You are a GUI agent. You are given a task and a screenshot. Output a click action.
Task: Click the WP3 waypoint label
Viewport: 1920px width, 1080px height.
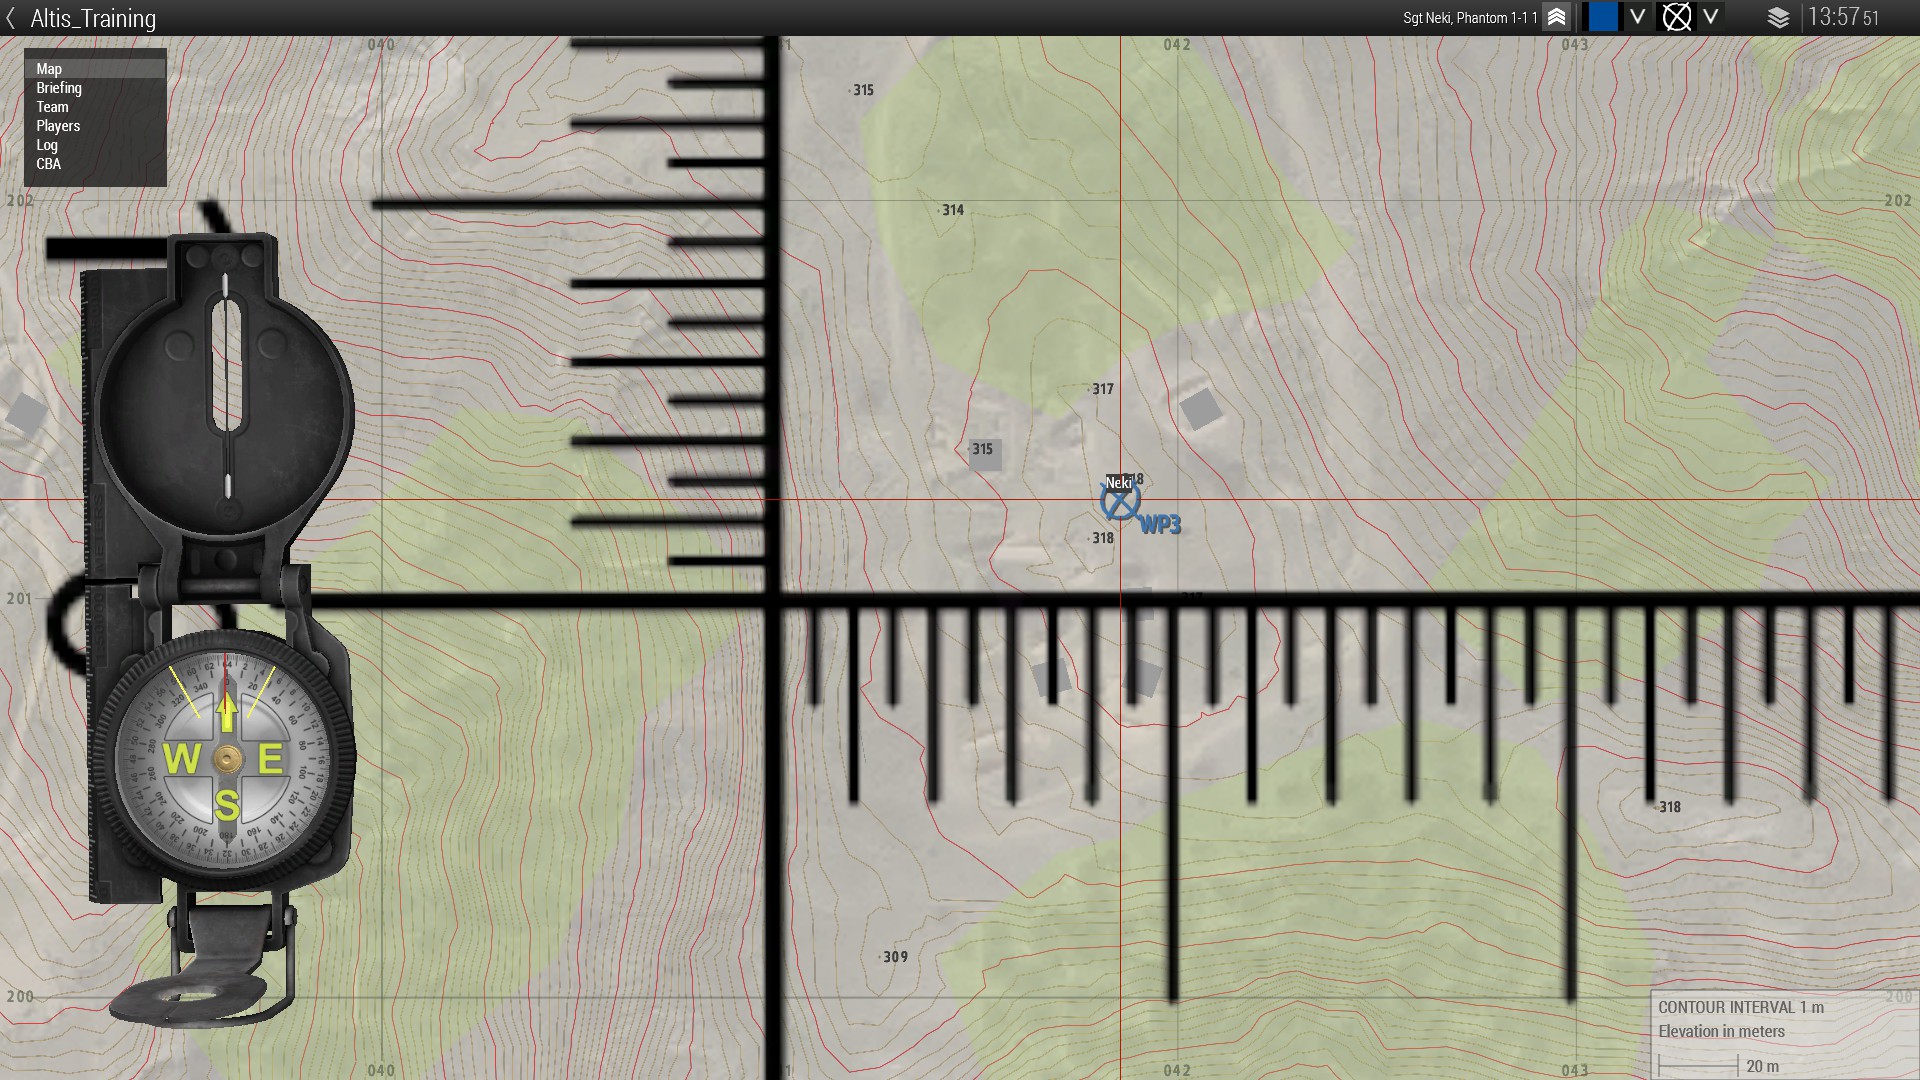tap(1160, 525)
